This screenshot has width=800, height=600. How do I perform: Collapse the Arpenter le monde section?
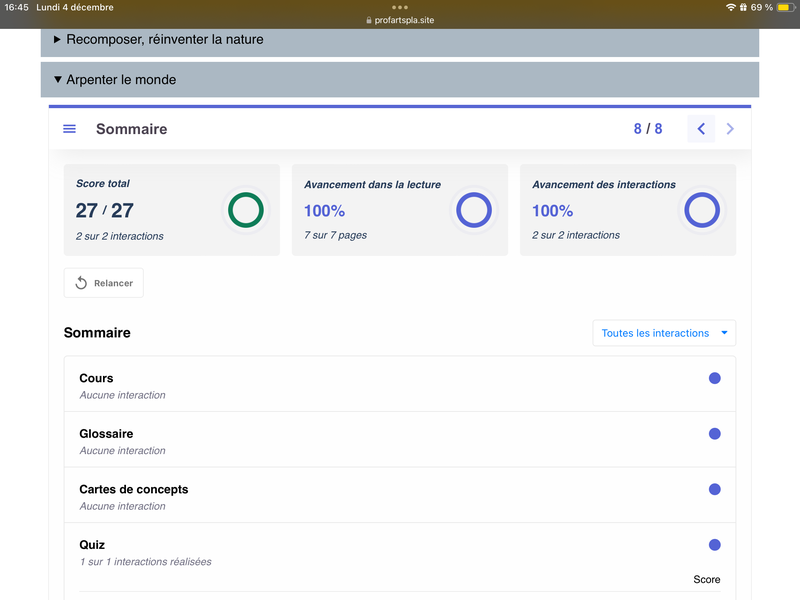coord(121,80)
